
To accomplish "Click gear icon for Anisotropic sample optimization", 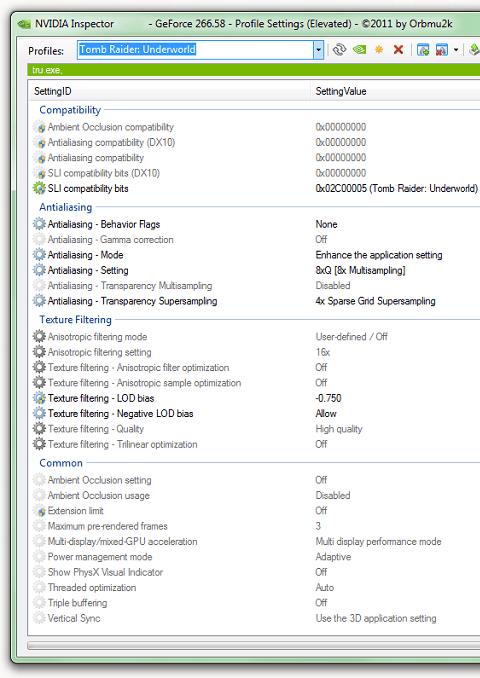I will click(x=39, y=383).
